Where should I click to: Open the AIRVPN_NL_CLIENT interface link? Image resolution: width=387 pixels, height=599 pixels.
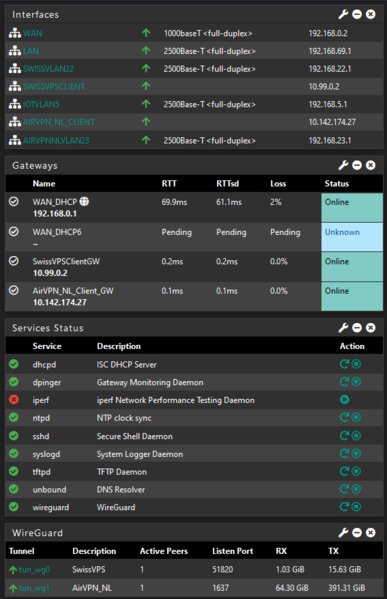point(58,122)
